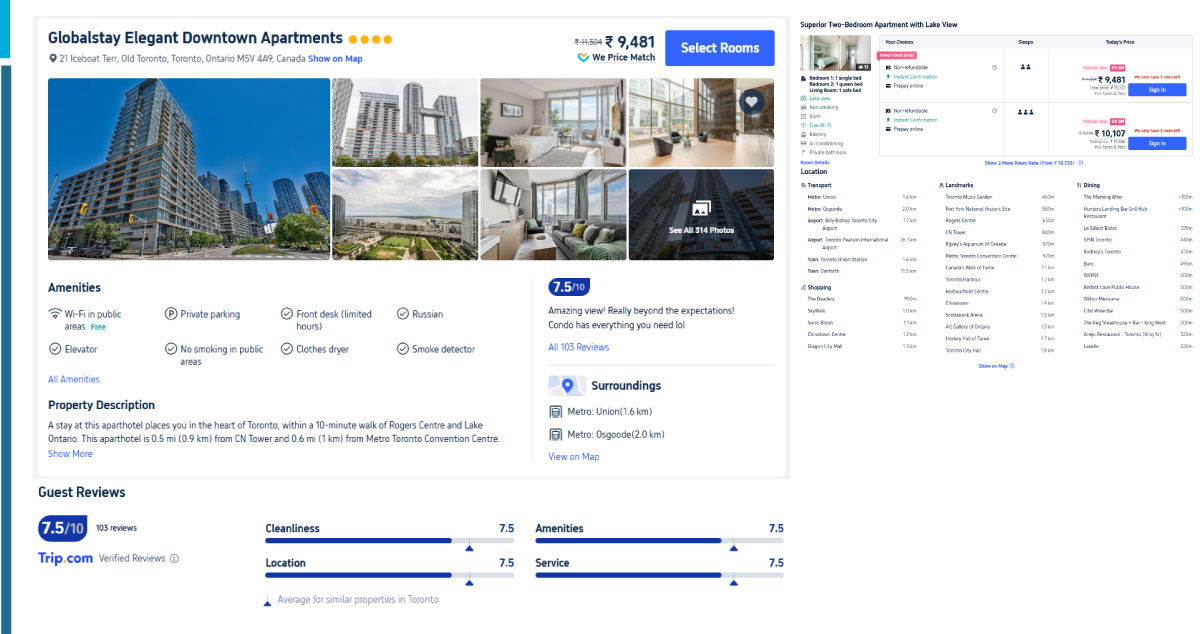1202x634 pixels.
Task: Click the Transport section icon in Location panel
Action: click(x=803, y=185)
